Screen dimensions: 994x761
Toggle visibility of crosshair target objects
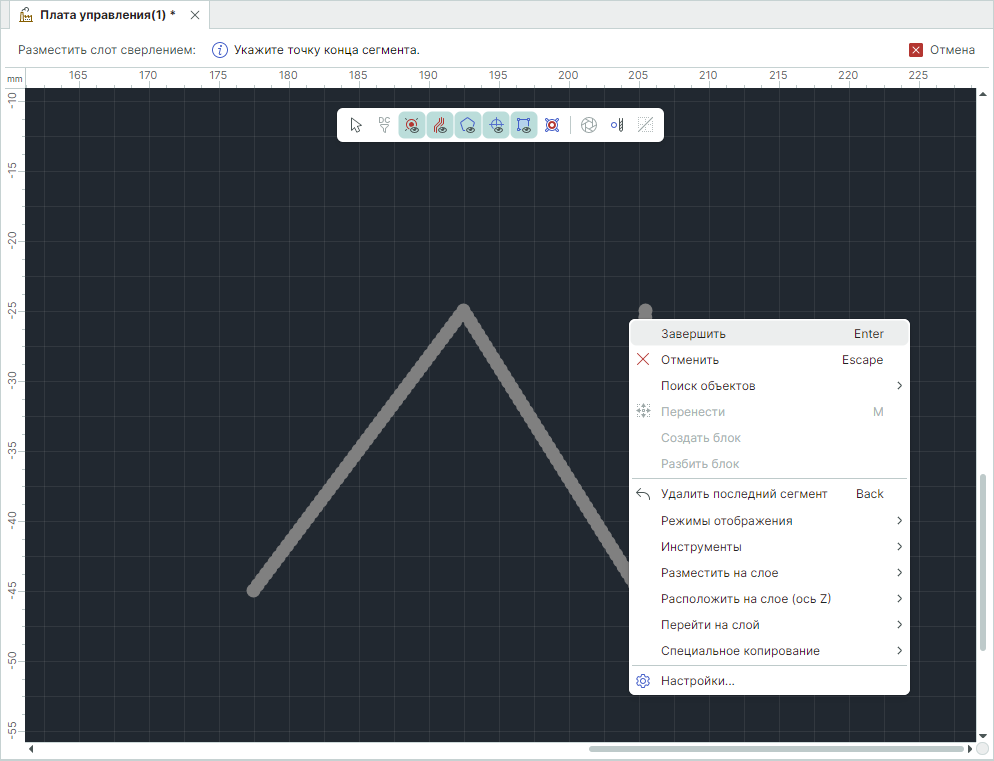(496, 125)
